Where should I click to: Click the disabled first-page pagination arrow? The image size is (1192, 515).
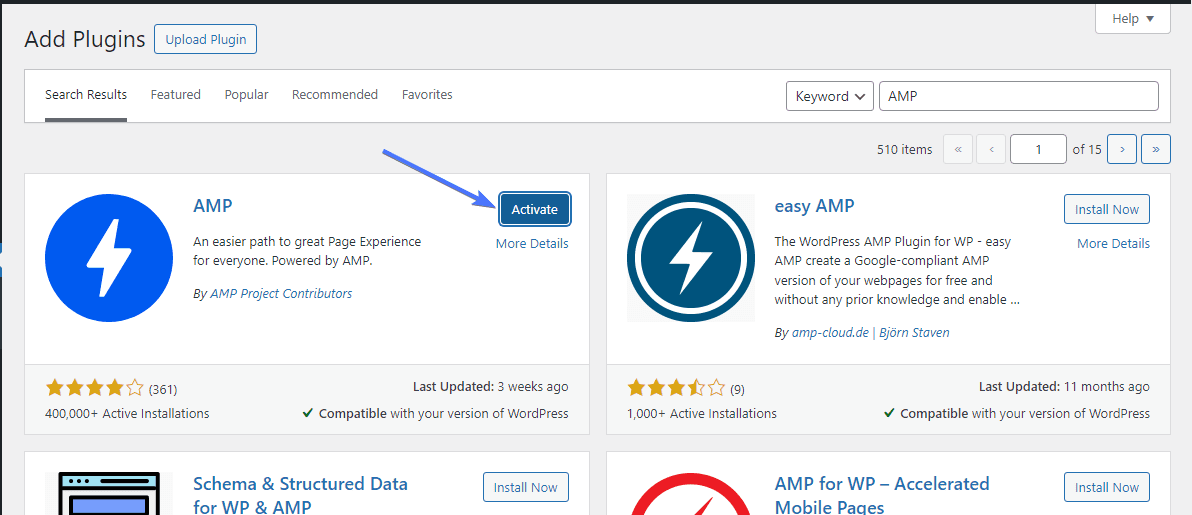[958, 149]
